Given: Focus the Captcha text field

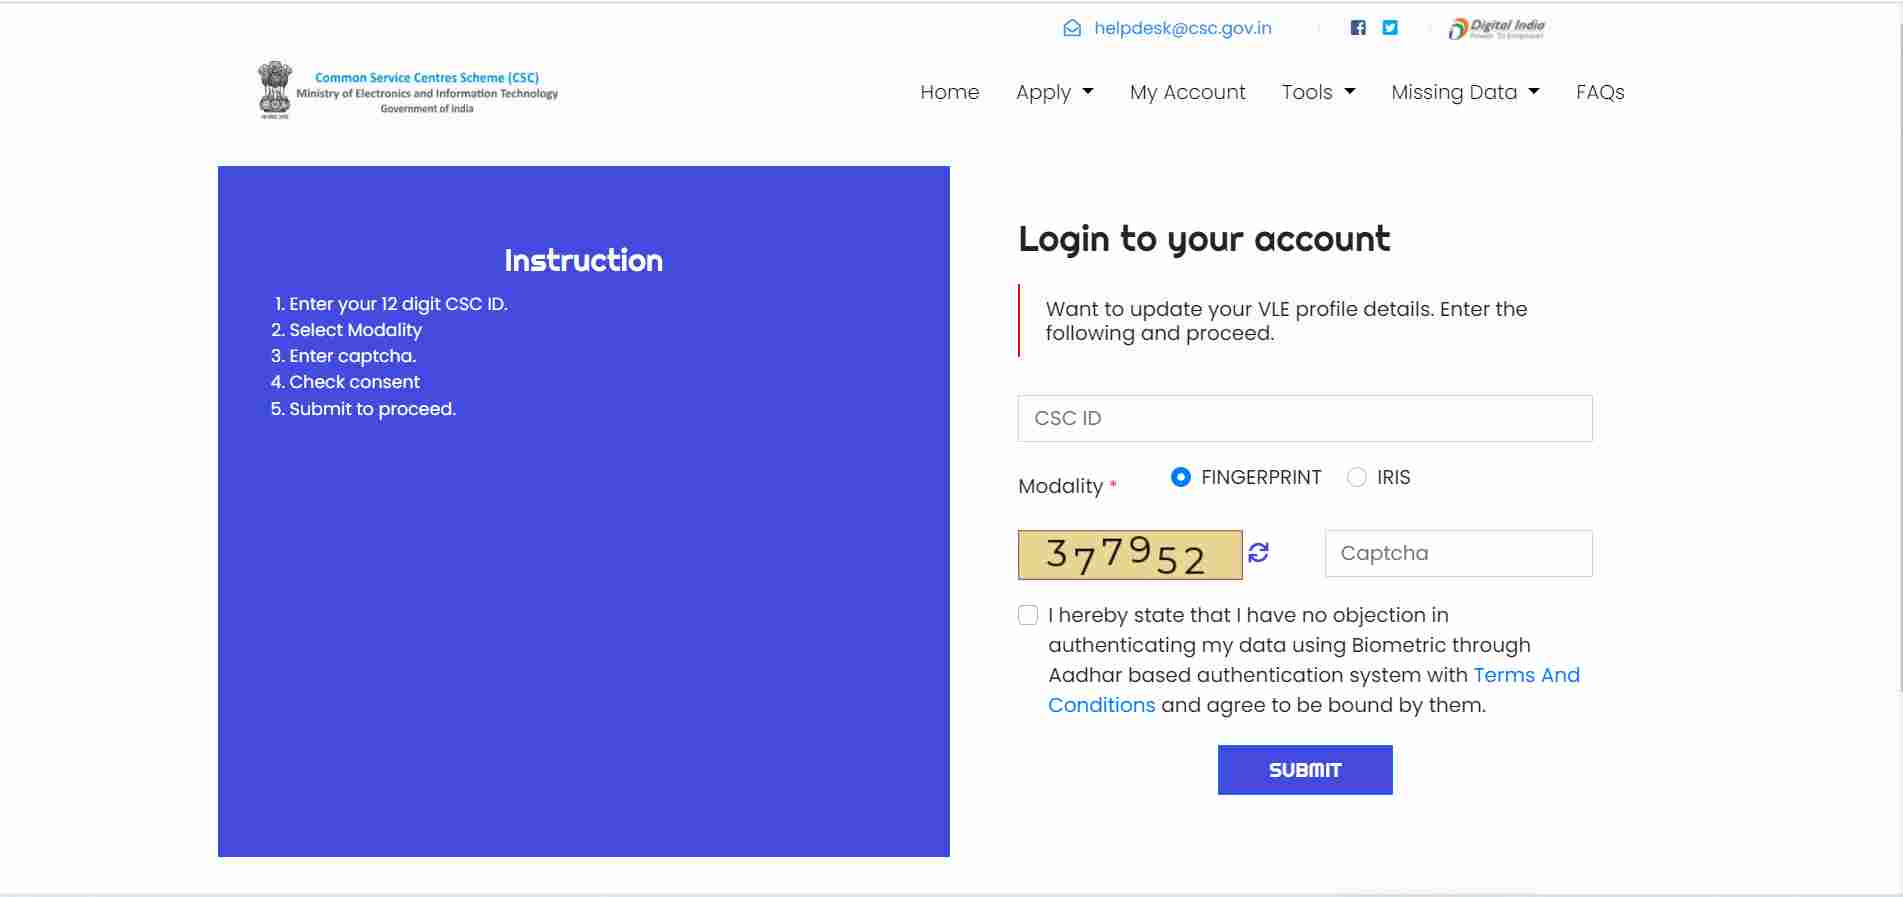Looking at the screenshot, I should 1458,553.
